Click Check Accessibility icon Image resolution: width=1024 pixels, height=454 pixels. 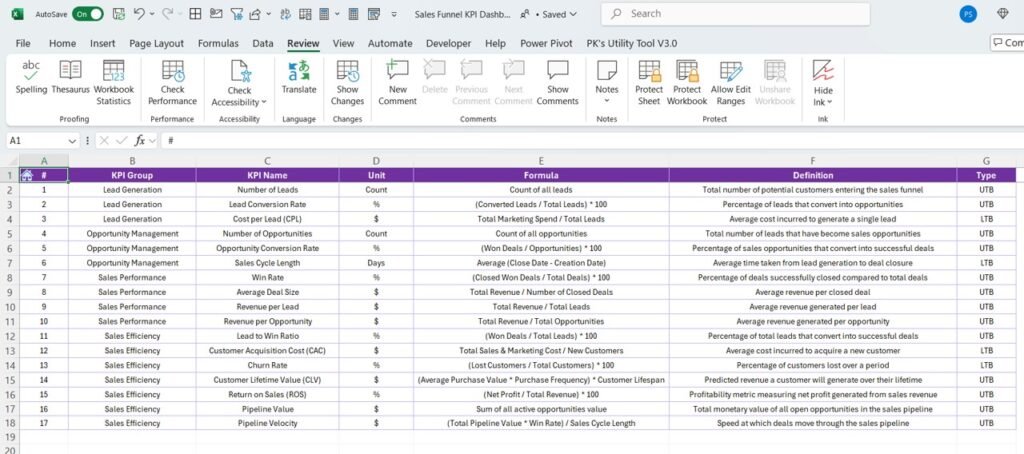(239, 71)
